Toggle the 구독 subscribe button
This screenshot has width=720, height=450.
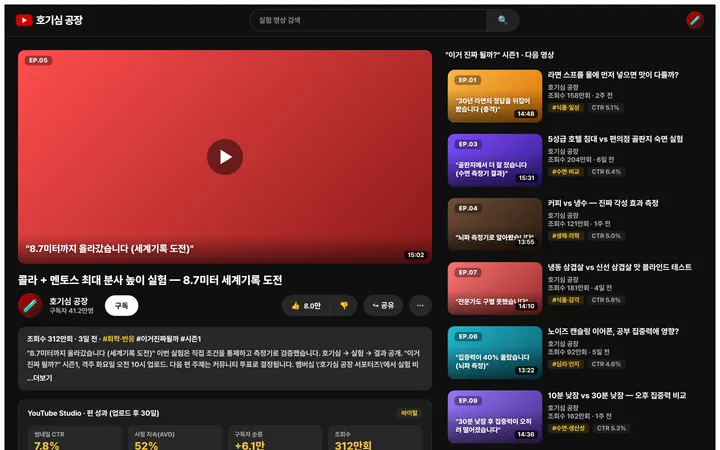[x=121, y=306]
